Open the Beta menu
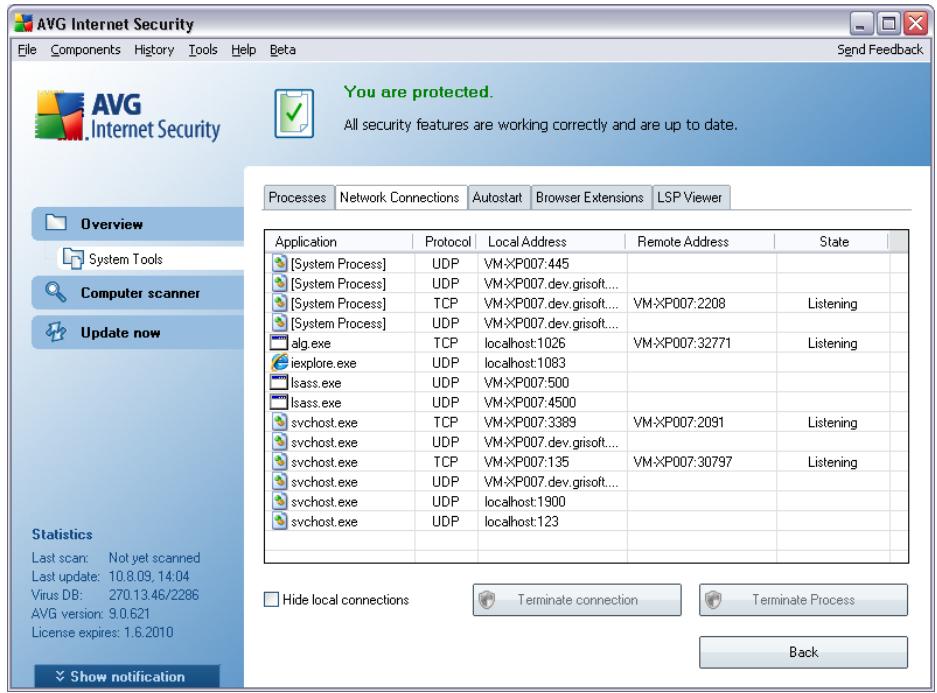This screenshot has height=693, width=937. pyautogui.click(x=283, y=50)
